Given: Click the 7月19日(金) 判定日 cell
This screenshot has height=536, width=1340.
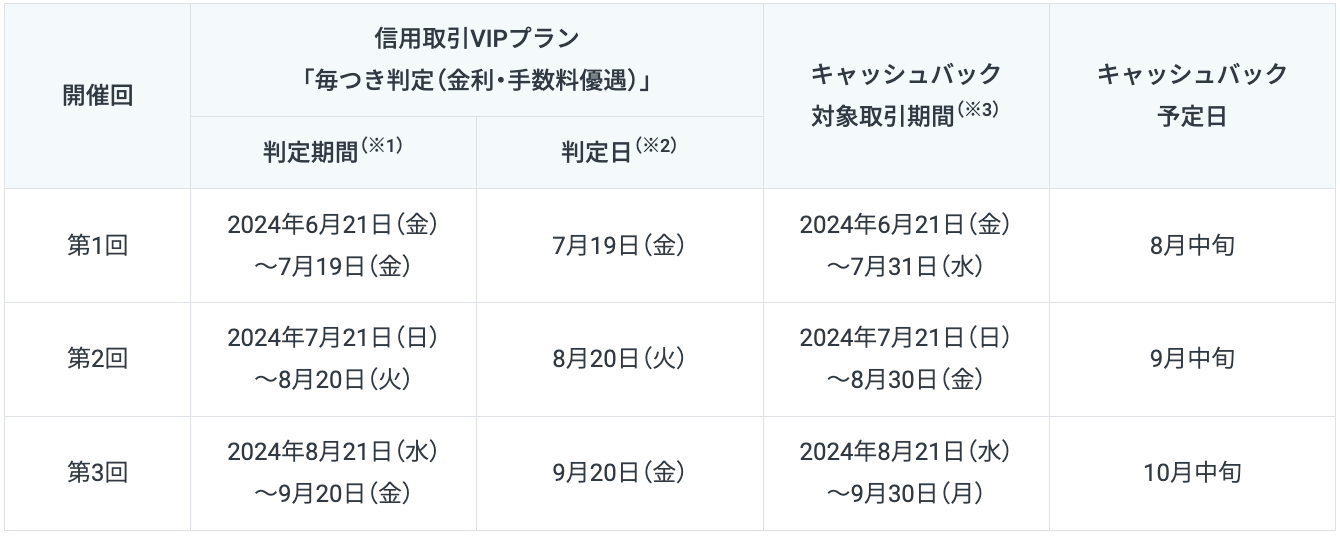Looking at the screenshot, I should 620,246.
